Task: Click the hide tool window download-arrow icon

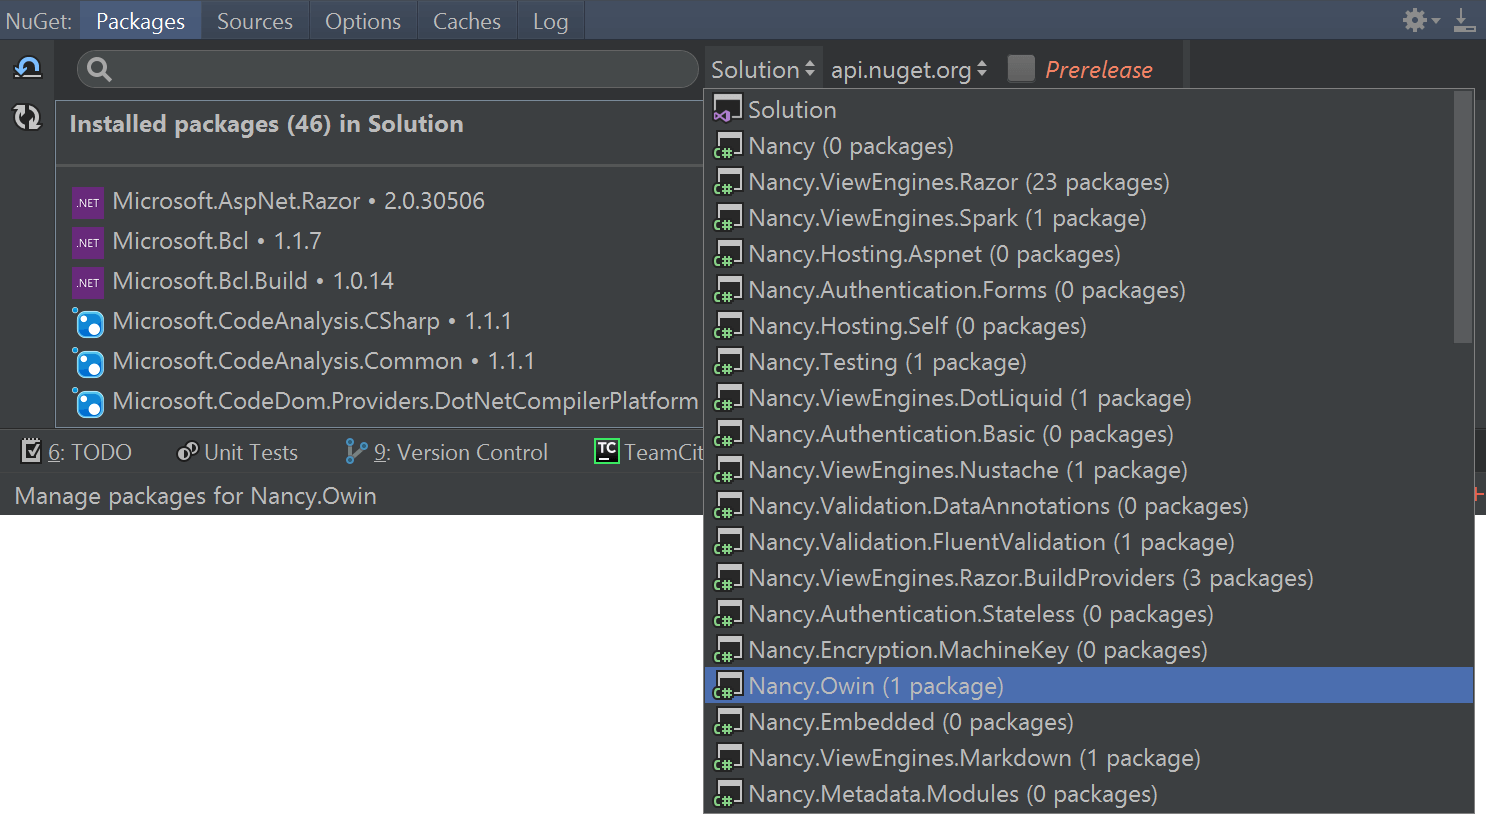Action: click(x=1464, y=20)
